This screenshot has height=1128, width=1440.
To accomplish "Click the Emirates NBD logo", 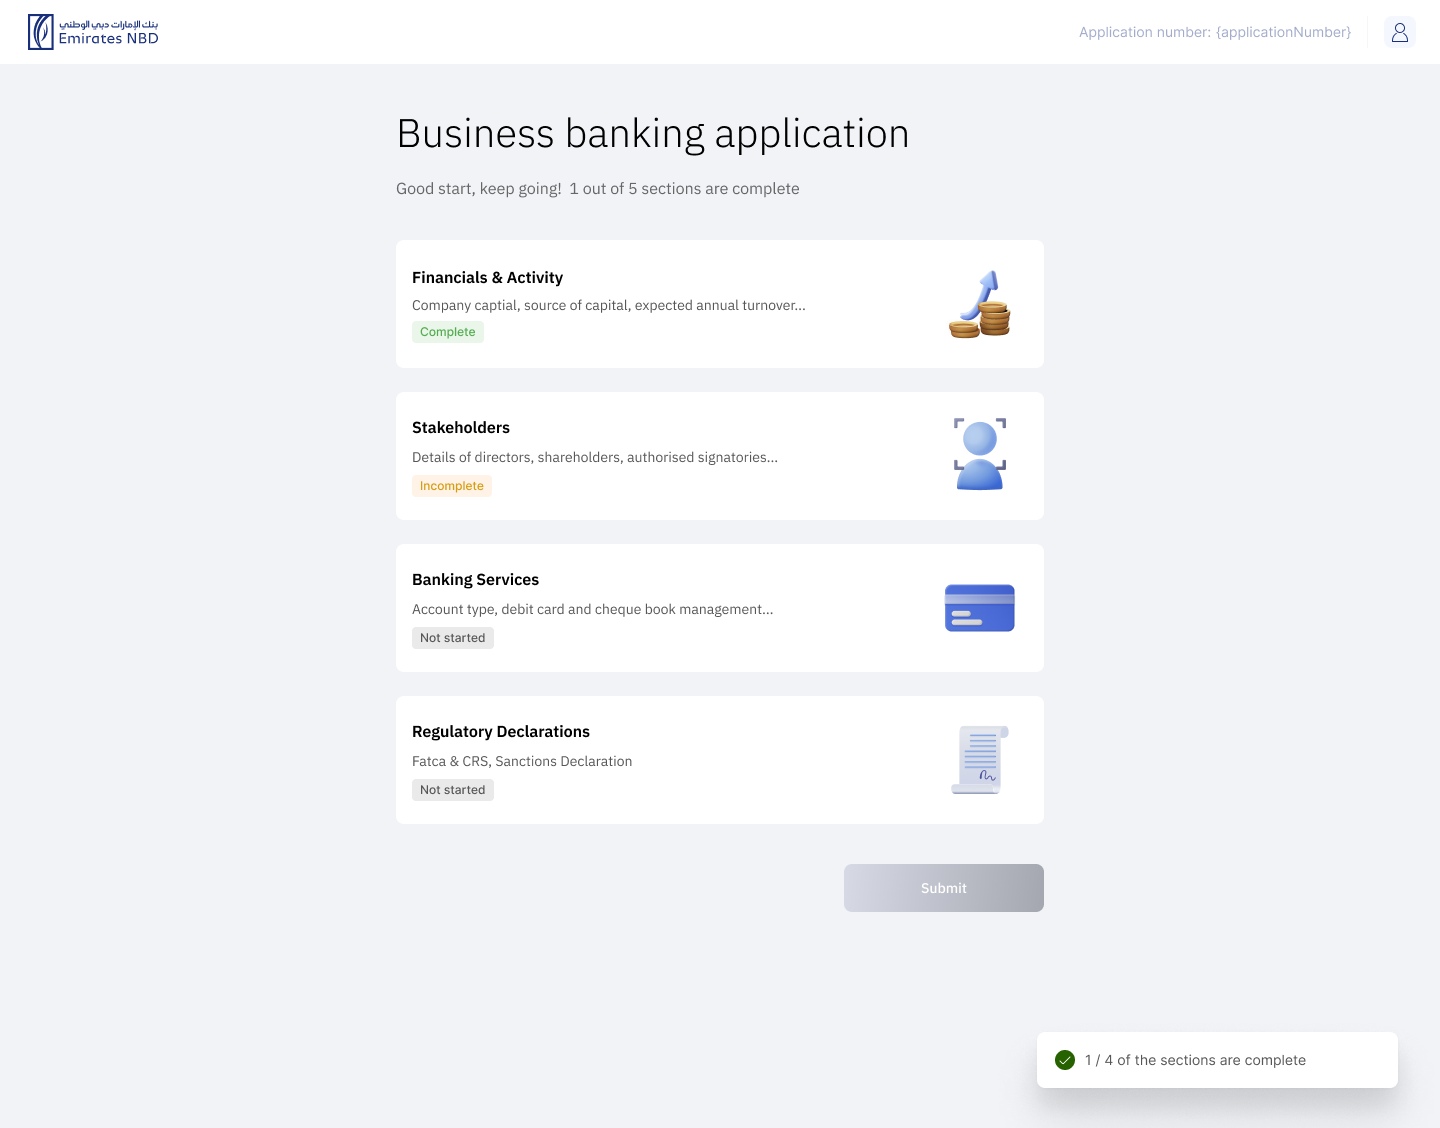I will coord(93,32).
